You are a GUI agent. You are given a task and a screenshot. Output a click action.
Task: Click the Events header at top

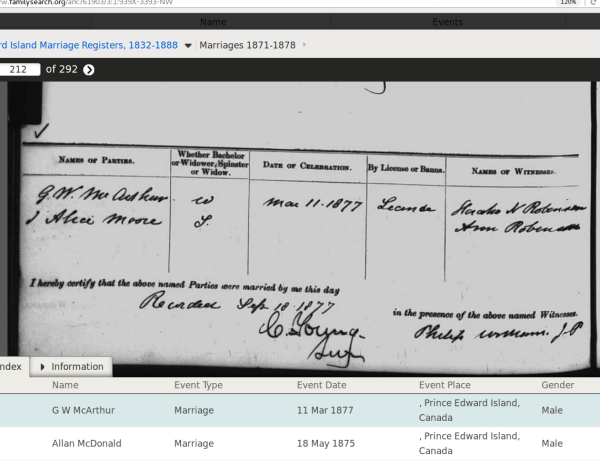click(x=447, y=21)
